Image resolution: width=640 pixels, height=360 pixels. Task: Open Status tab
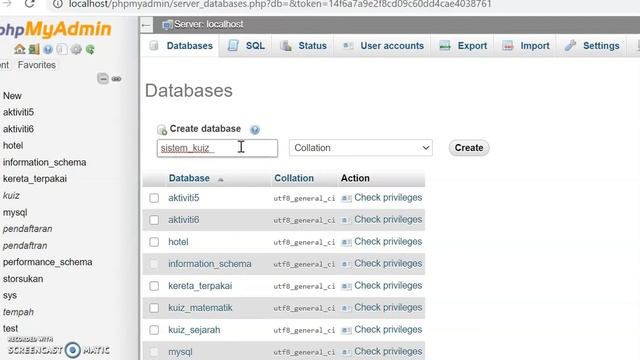tap(303, 46)
